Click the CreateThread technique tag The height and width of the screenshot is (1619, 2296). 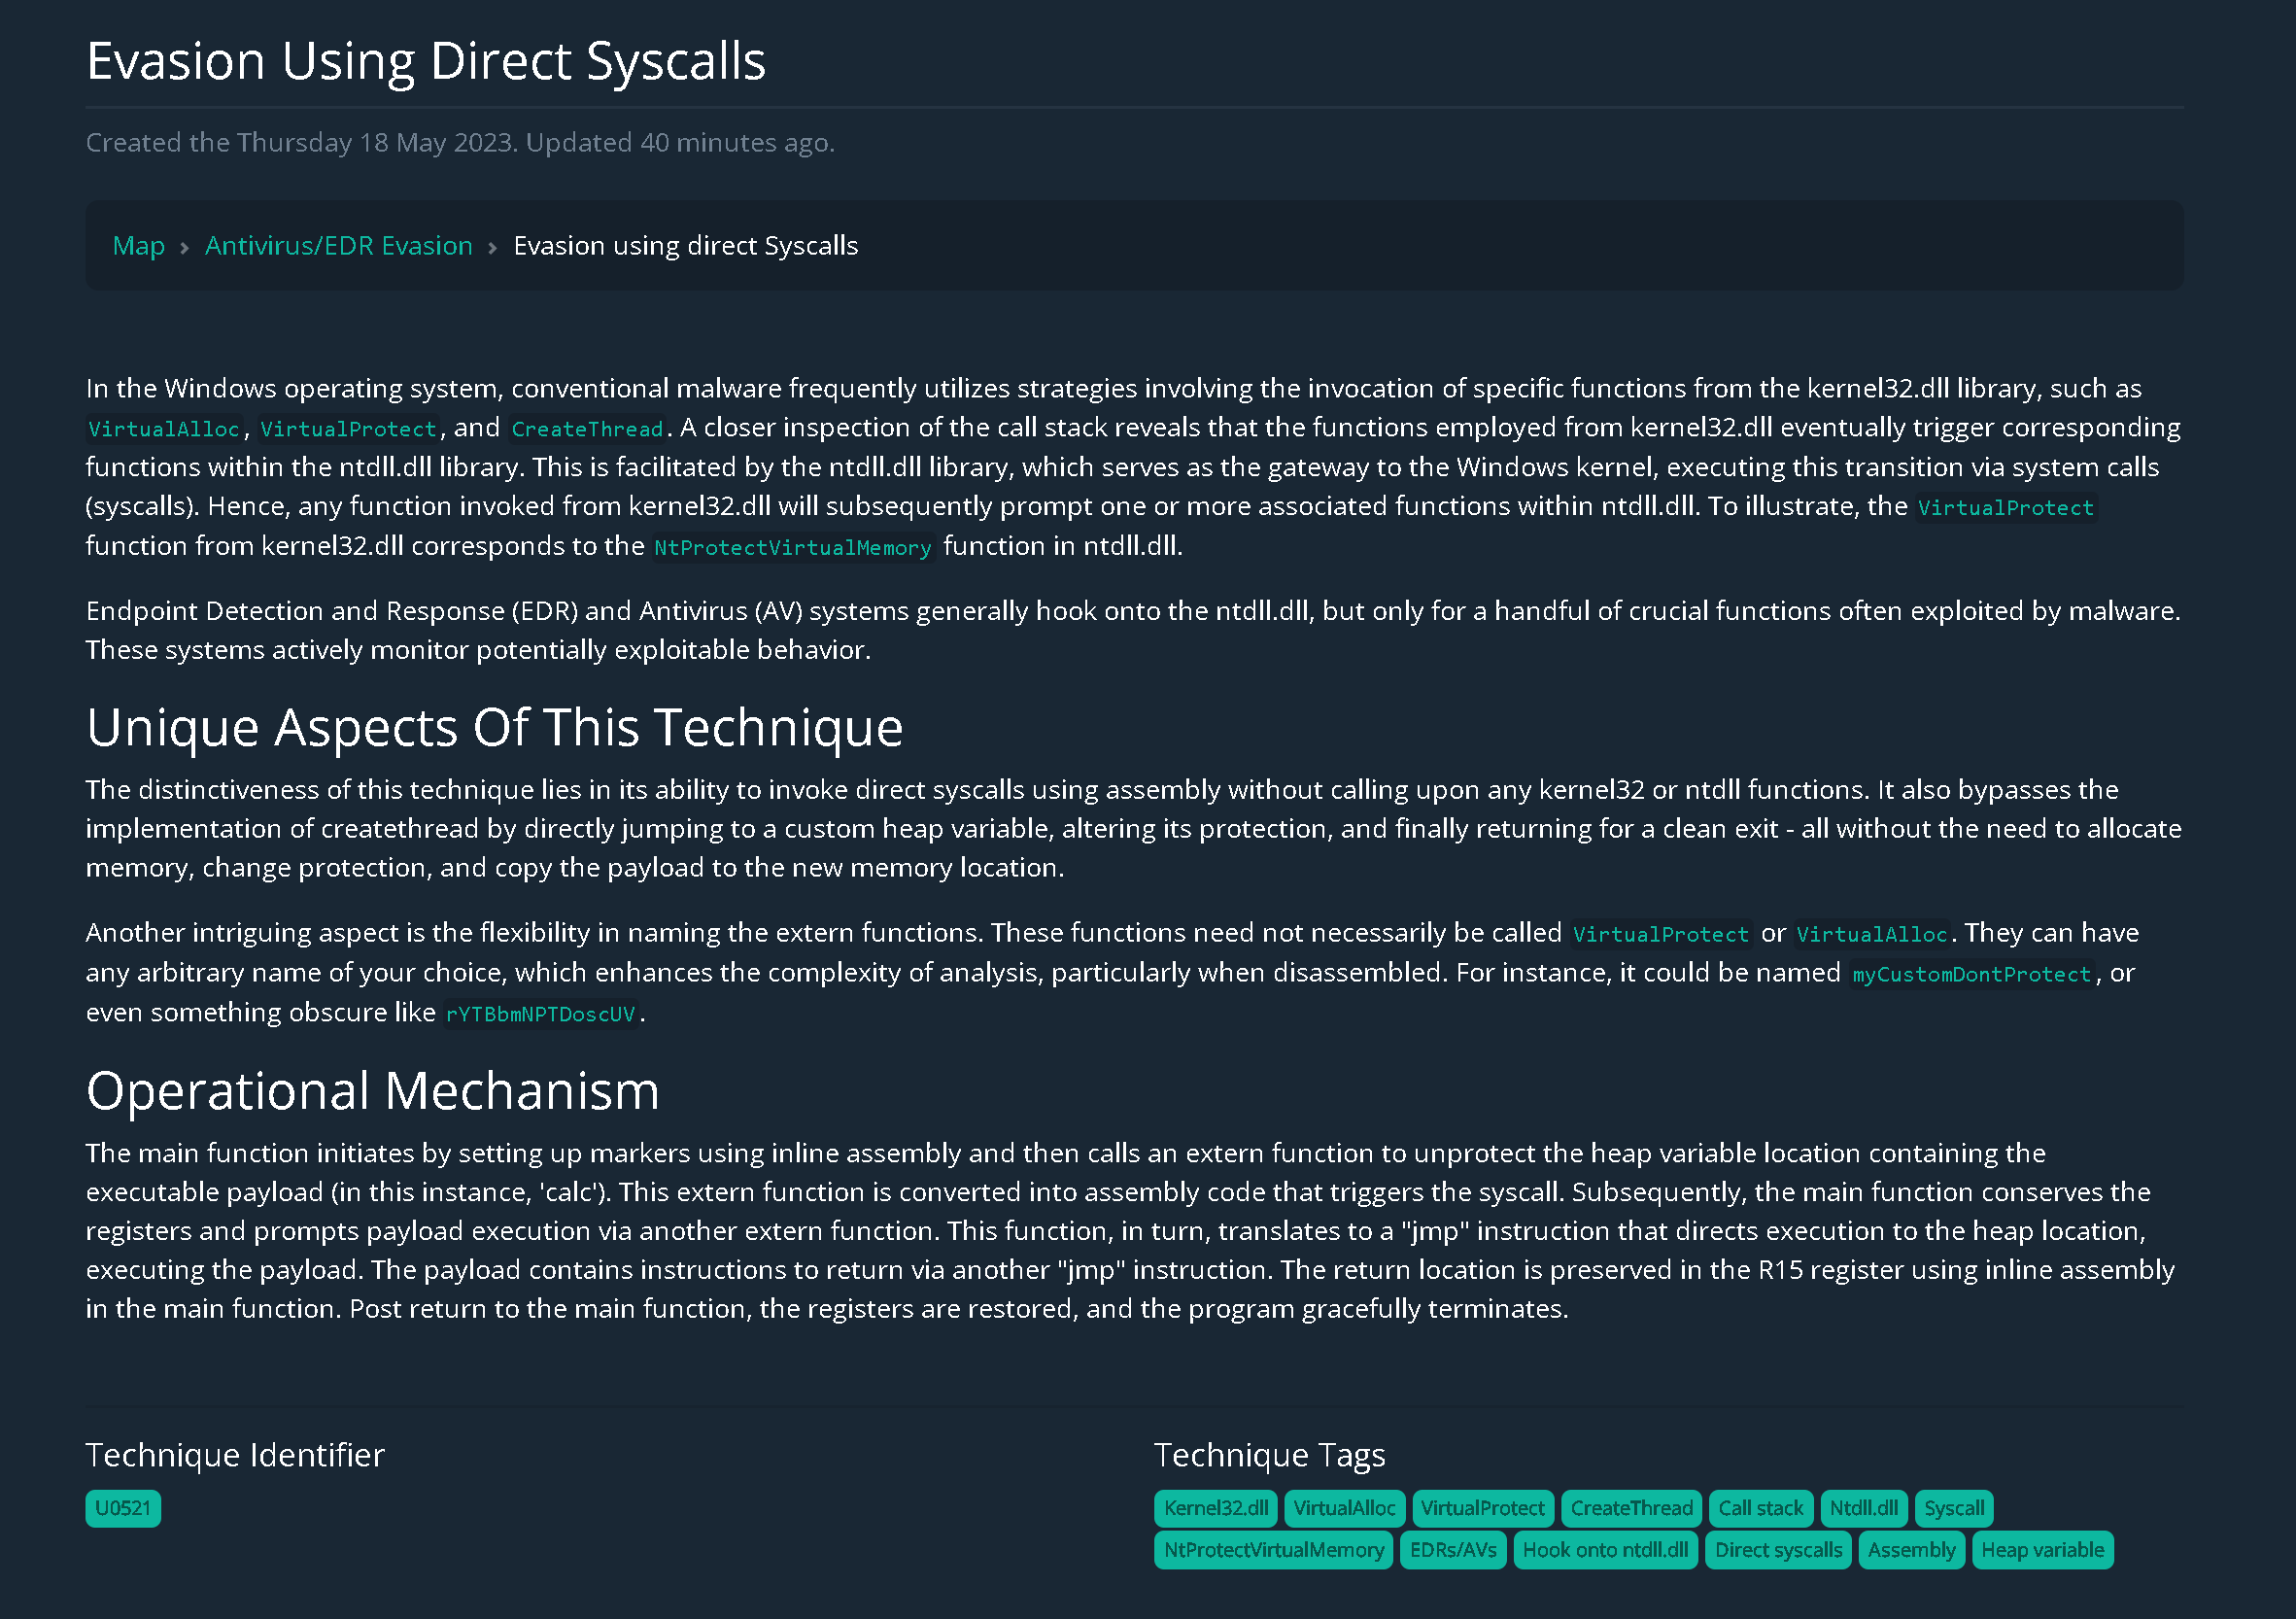pos(1631,1508)
